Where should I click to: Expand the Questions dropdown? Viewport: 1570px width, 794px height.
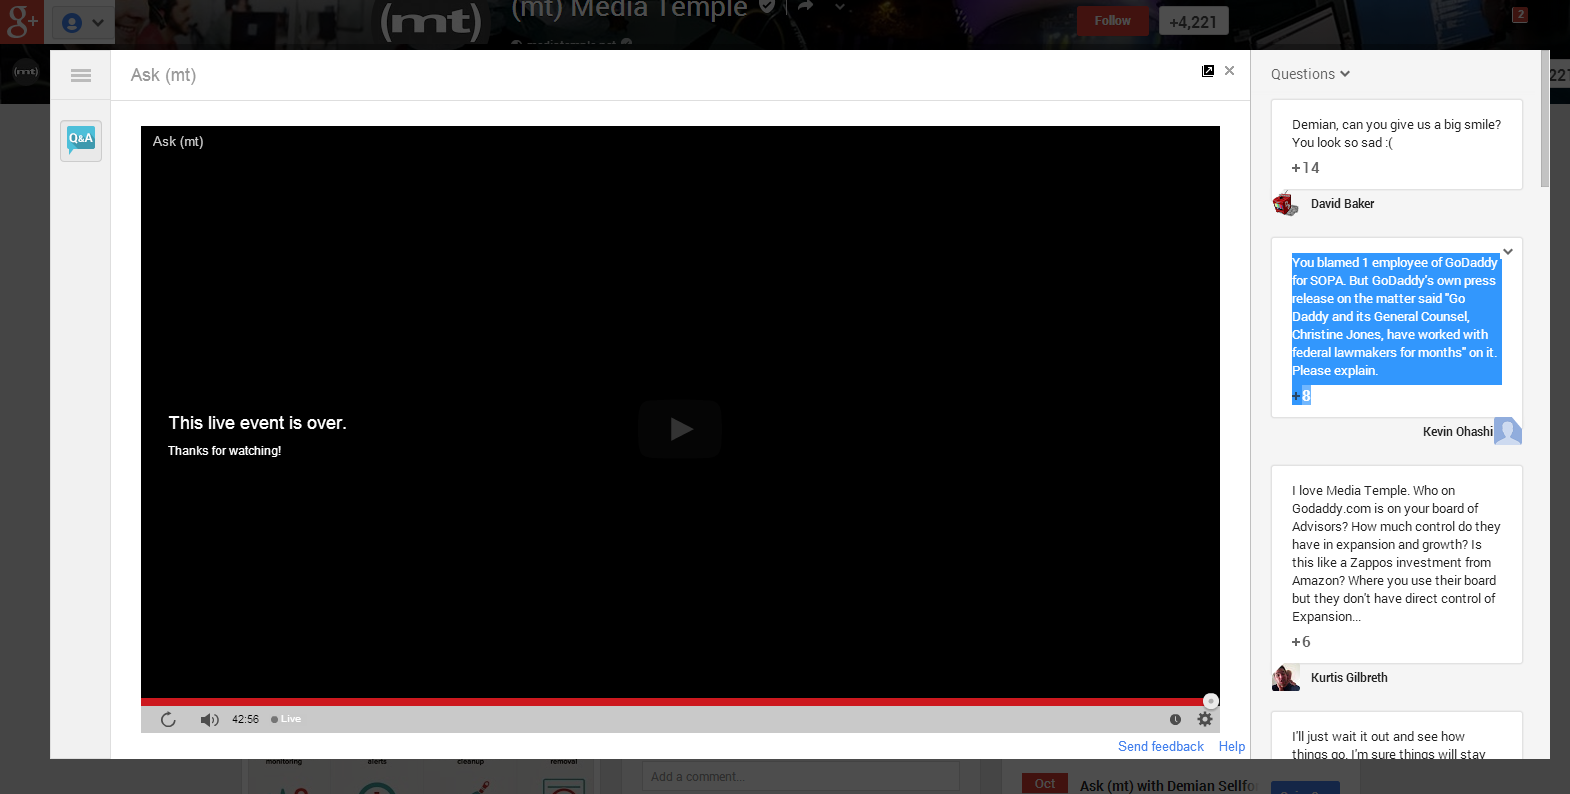pos(1310,74)
